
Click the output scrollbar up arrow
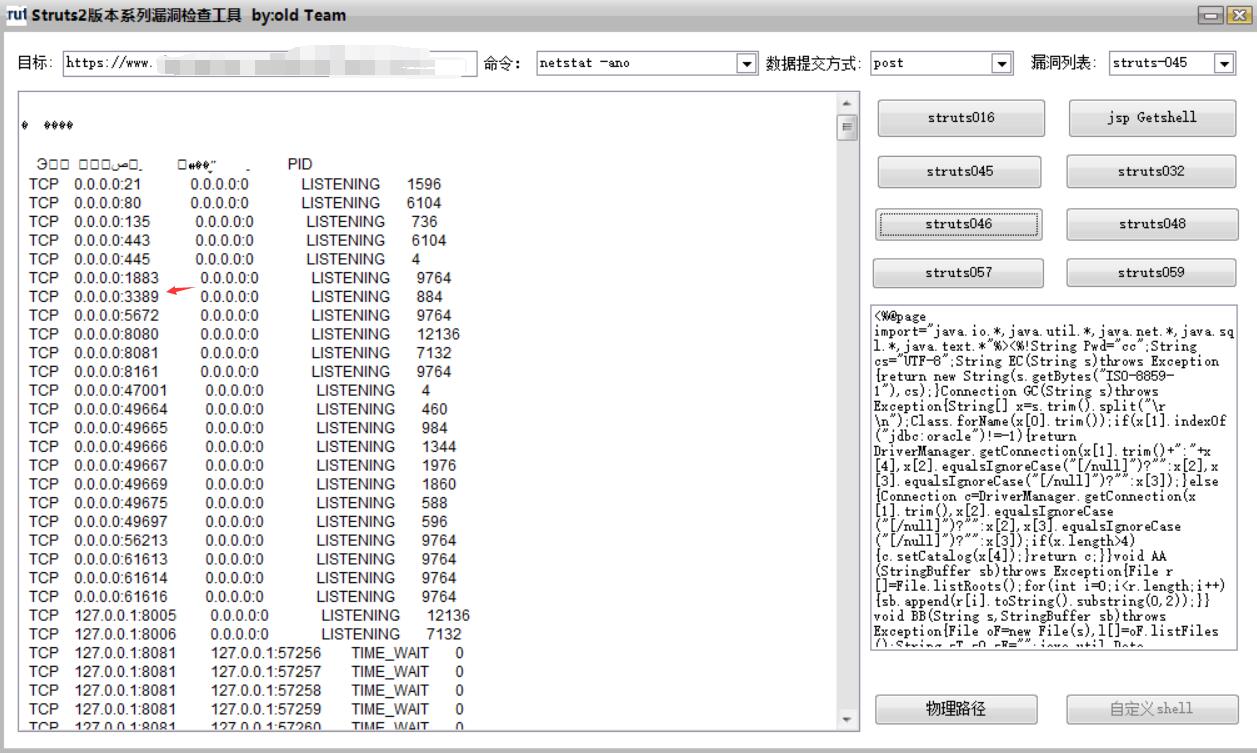(x=848, y=103)
